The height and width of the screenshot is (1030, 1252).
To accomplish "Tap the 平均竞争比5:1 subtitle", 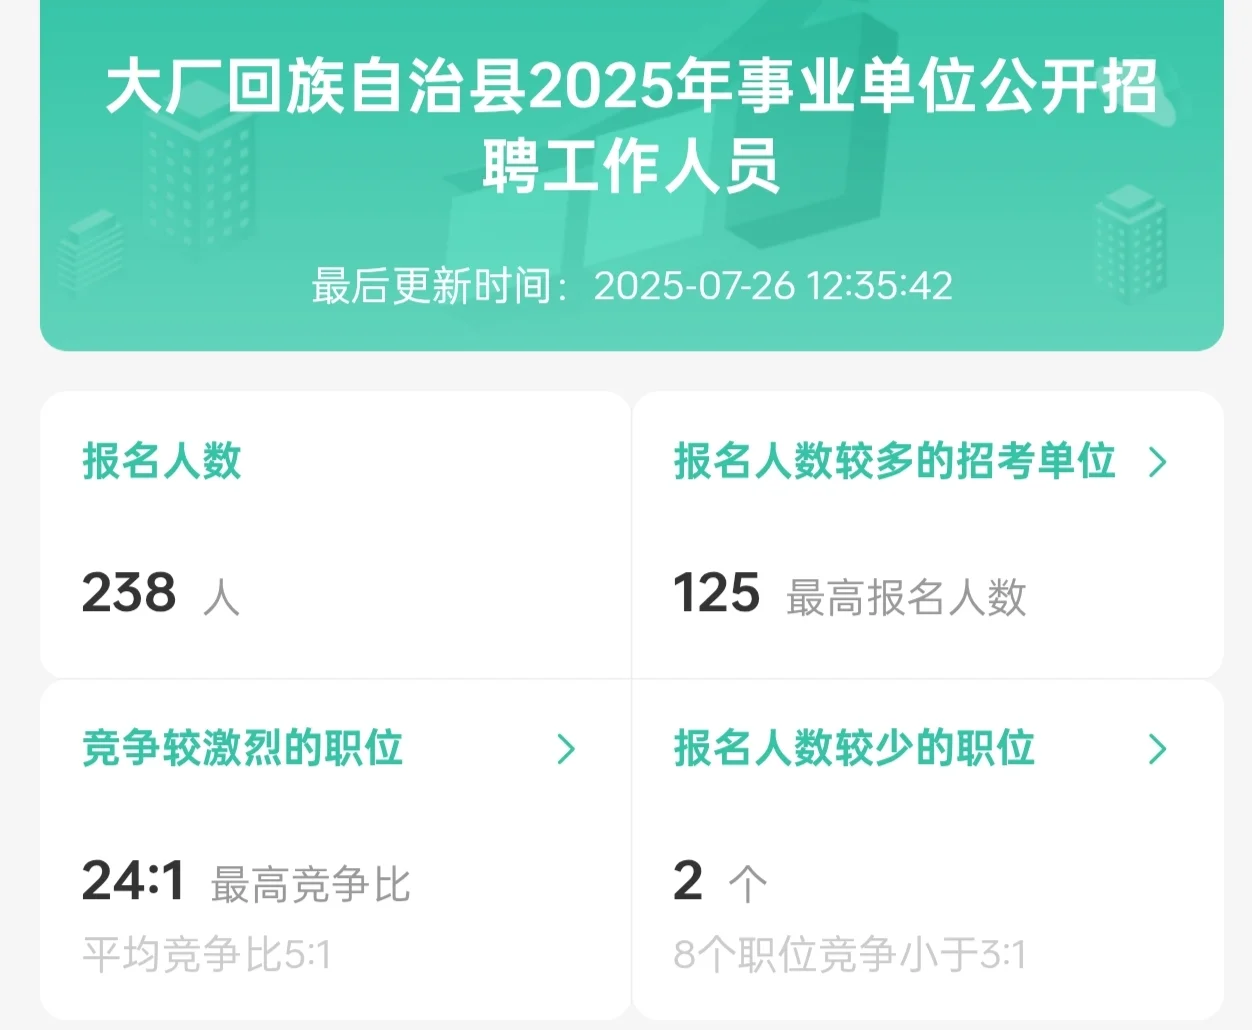I will (206, 955).
